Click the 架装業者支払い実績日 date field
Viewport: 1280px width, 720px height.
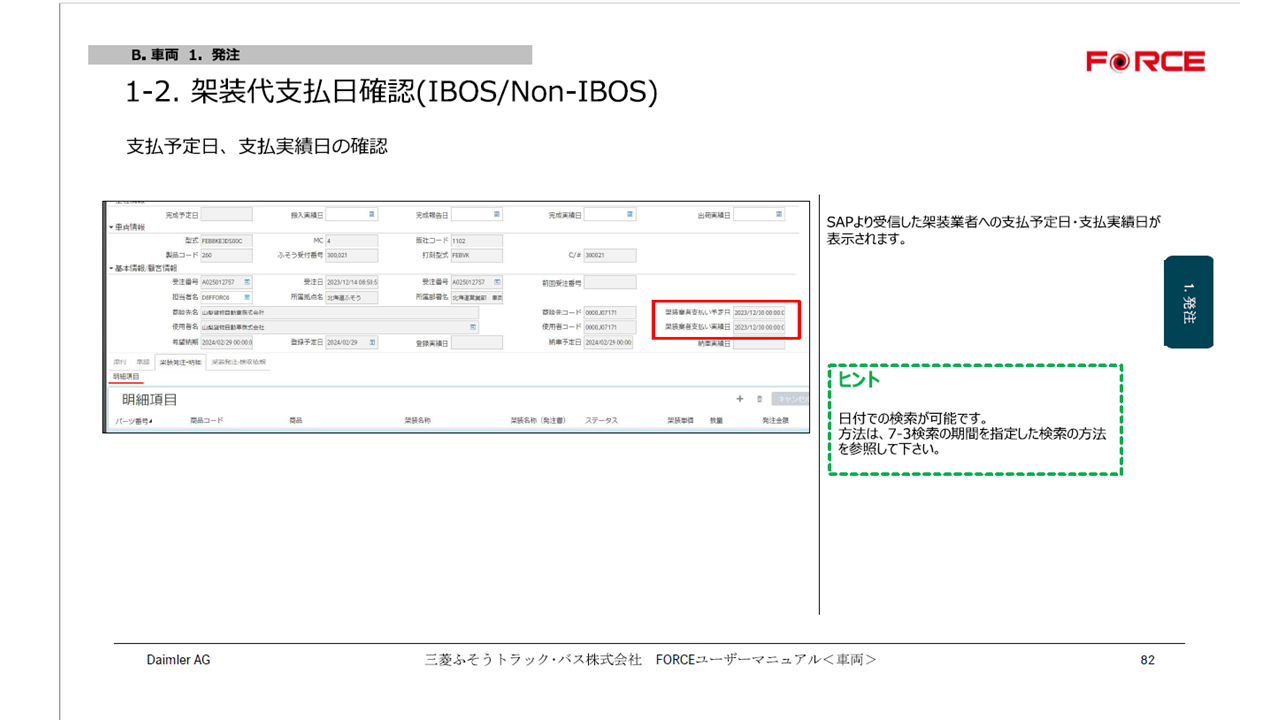pos(759,327)
